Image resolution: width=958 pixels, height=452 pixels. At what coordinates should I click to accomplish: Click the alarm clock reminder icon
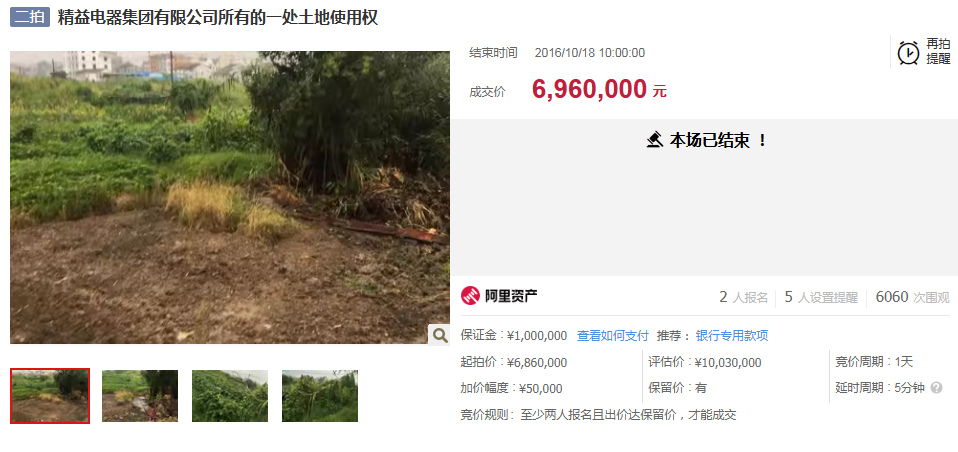pyautogui.click(x=908, y=53)
